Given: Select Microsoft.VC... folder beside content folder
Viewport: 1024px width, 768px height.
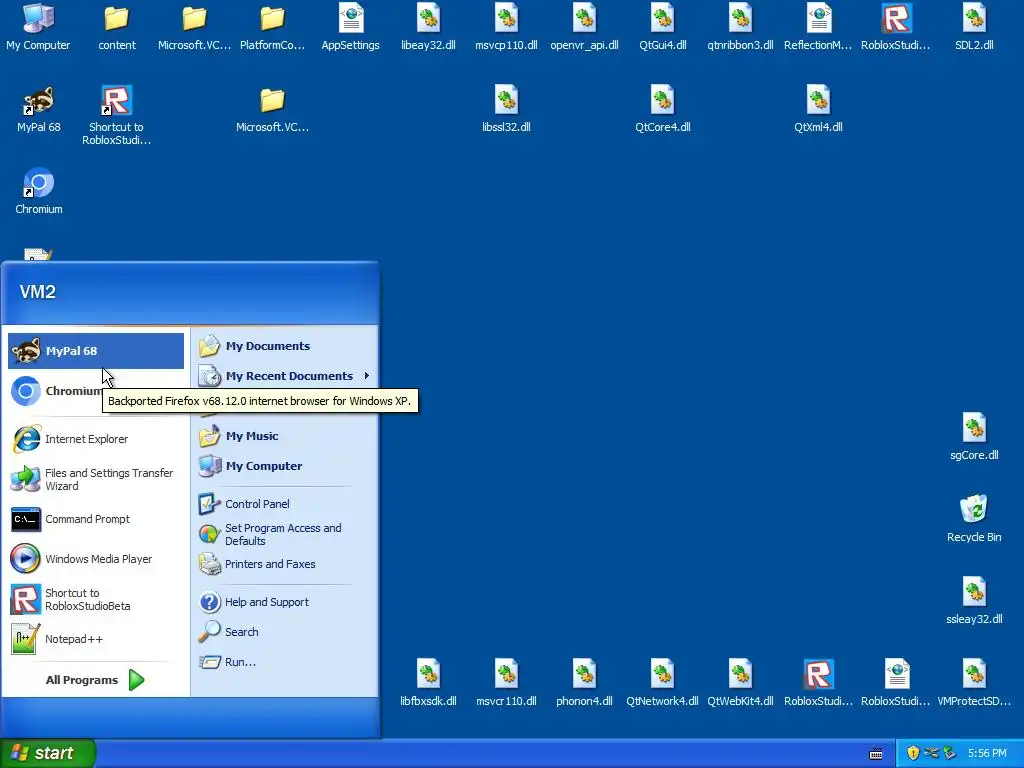Looking at the screenshot, I should coord(195,26).
